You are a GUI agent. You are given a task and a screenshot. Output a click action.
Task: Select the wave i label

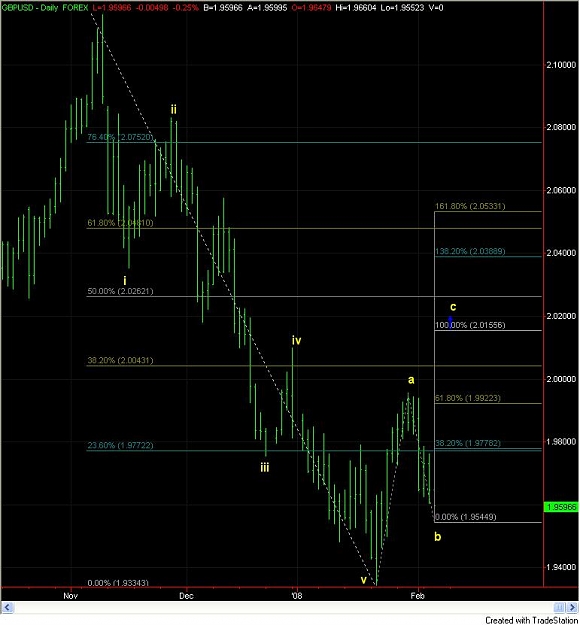[x=125, y=280]
